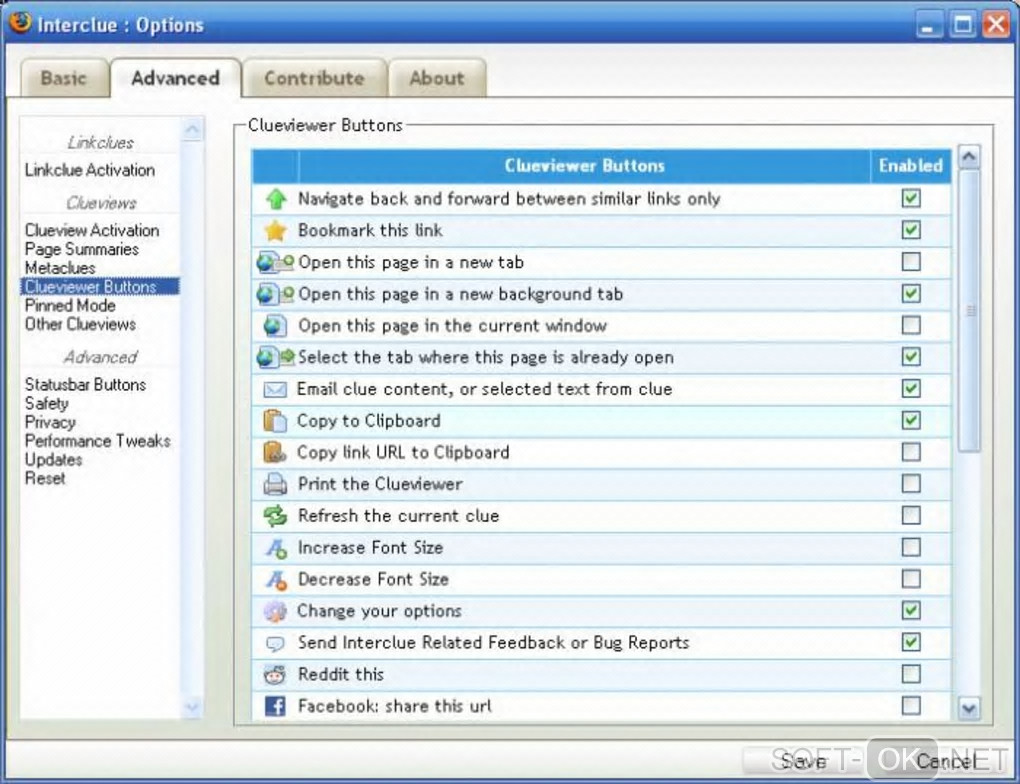Open Page Summaries settings
1020x784 pixels.
click(x=81, y=249)
